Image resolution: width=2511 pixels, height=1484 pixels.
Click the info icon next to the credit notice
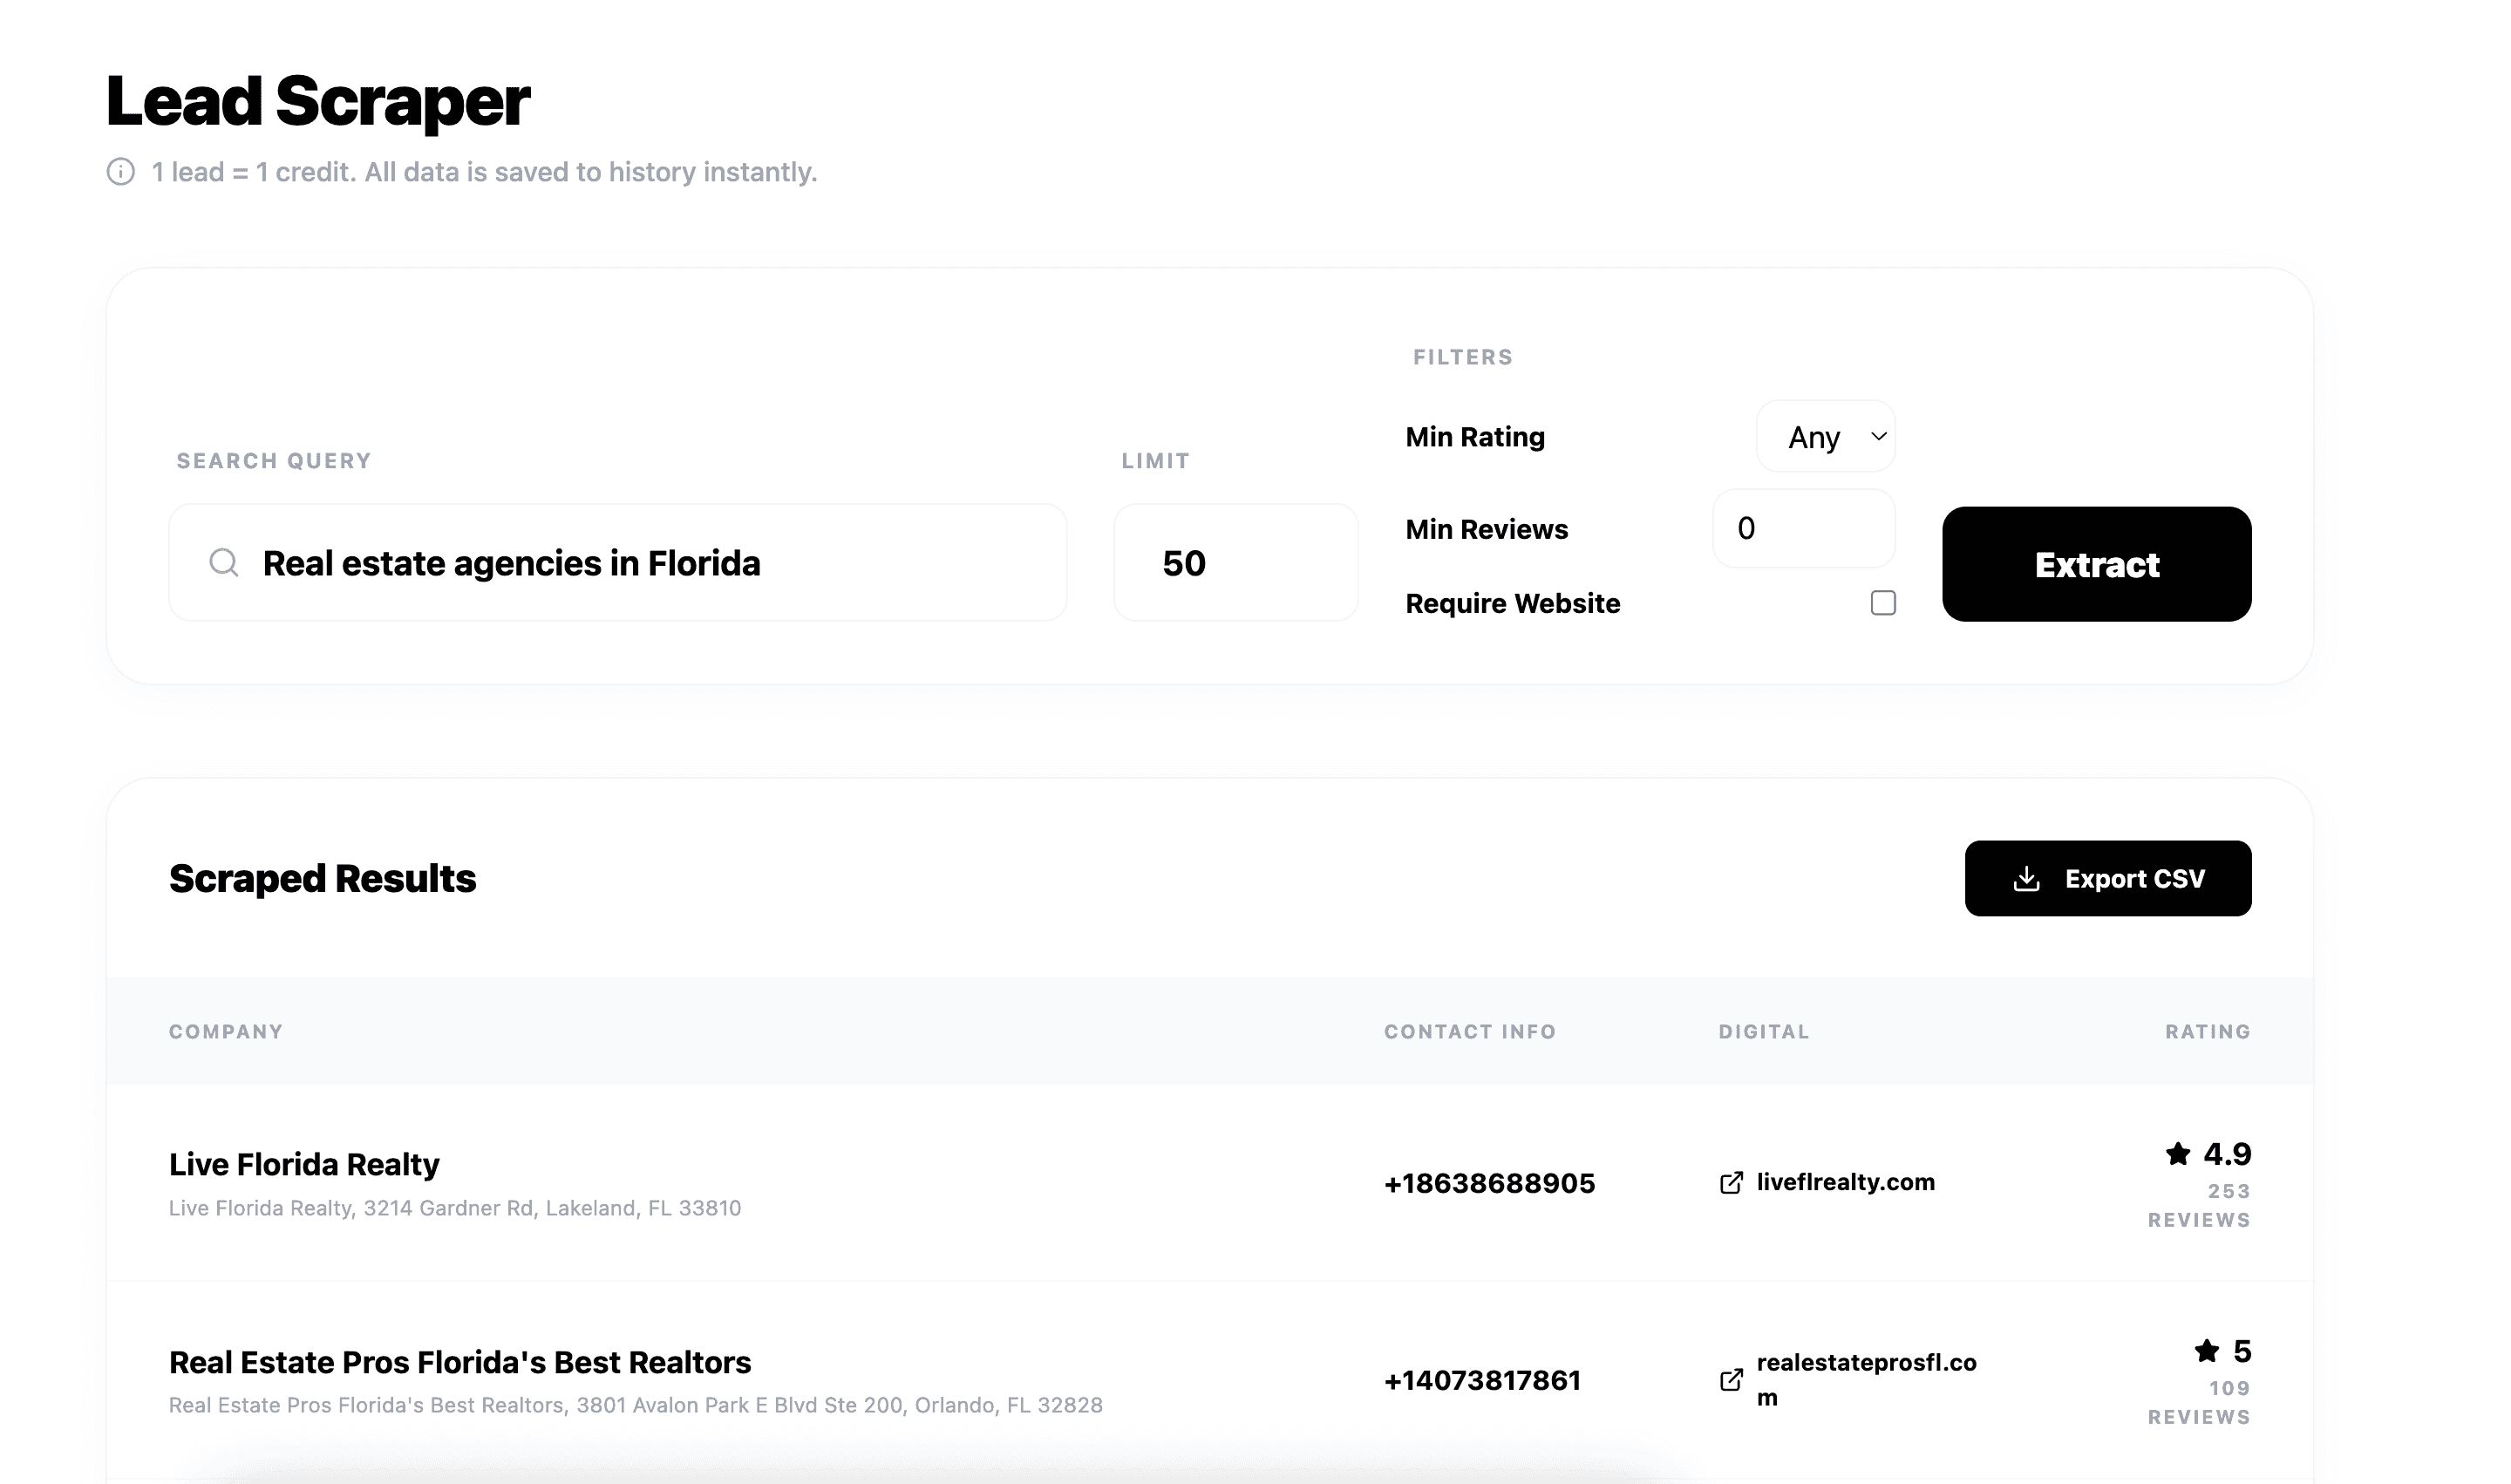tap(120, 172)
